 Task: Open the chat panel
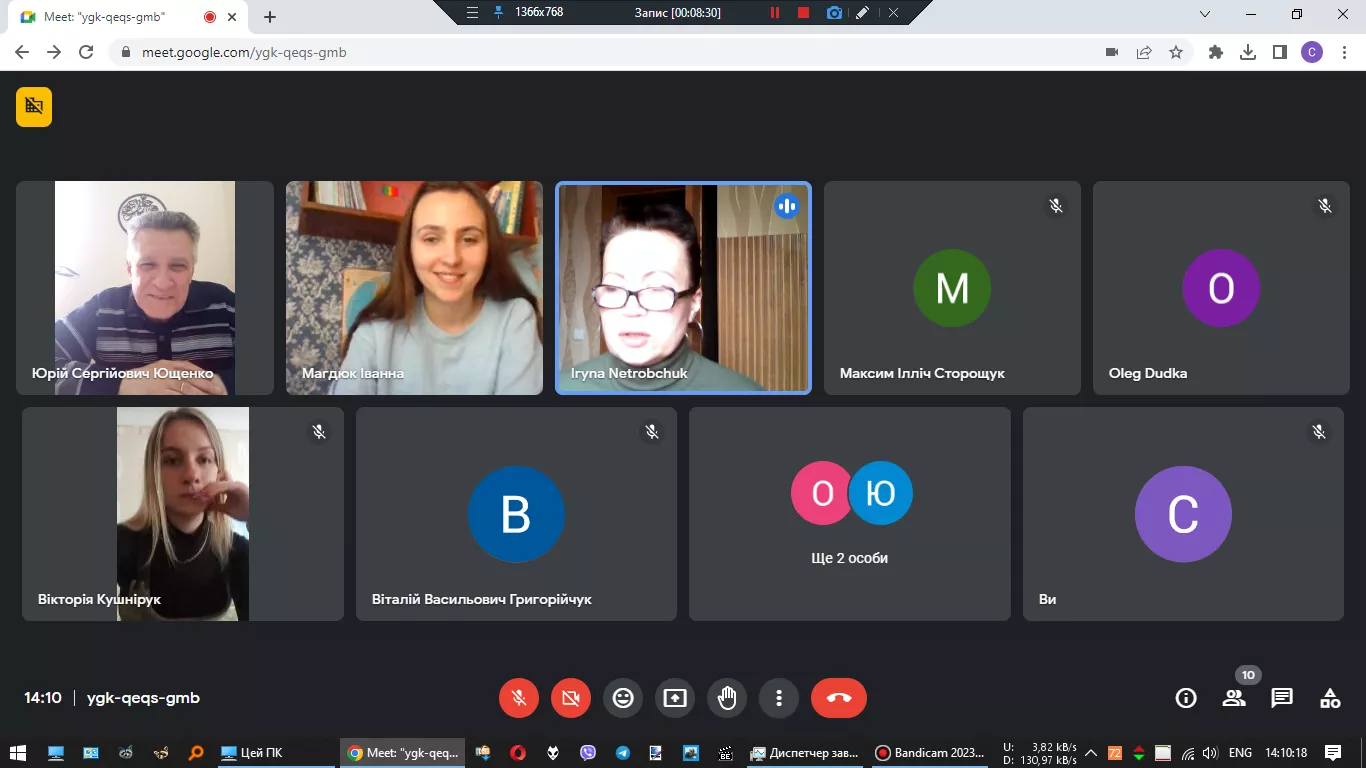tap(1282, 698)
